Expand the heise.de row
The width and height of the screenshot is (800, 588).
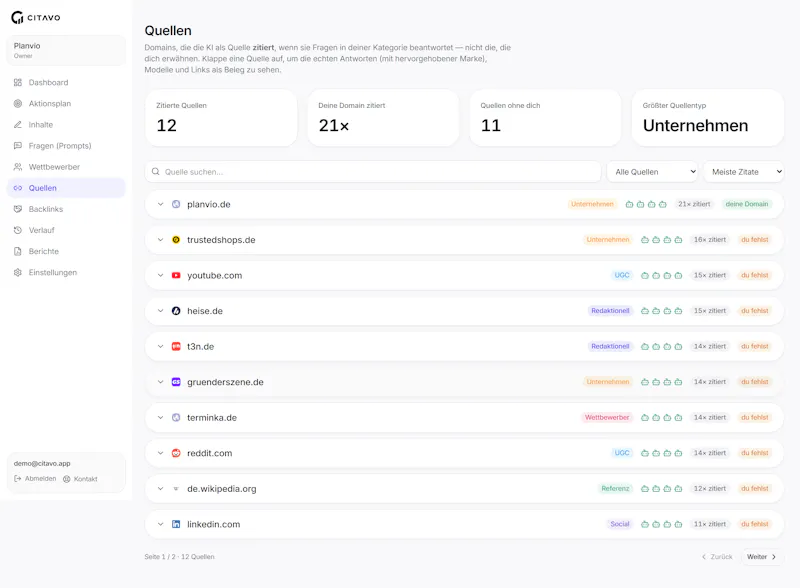pyautogui.click(x=160, y=311)
